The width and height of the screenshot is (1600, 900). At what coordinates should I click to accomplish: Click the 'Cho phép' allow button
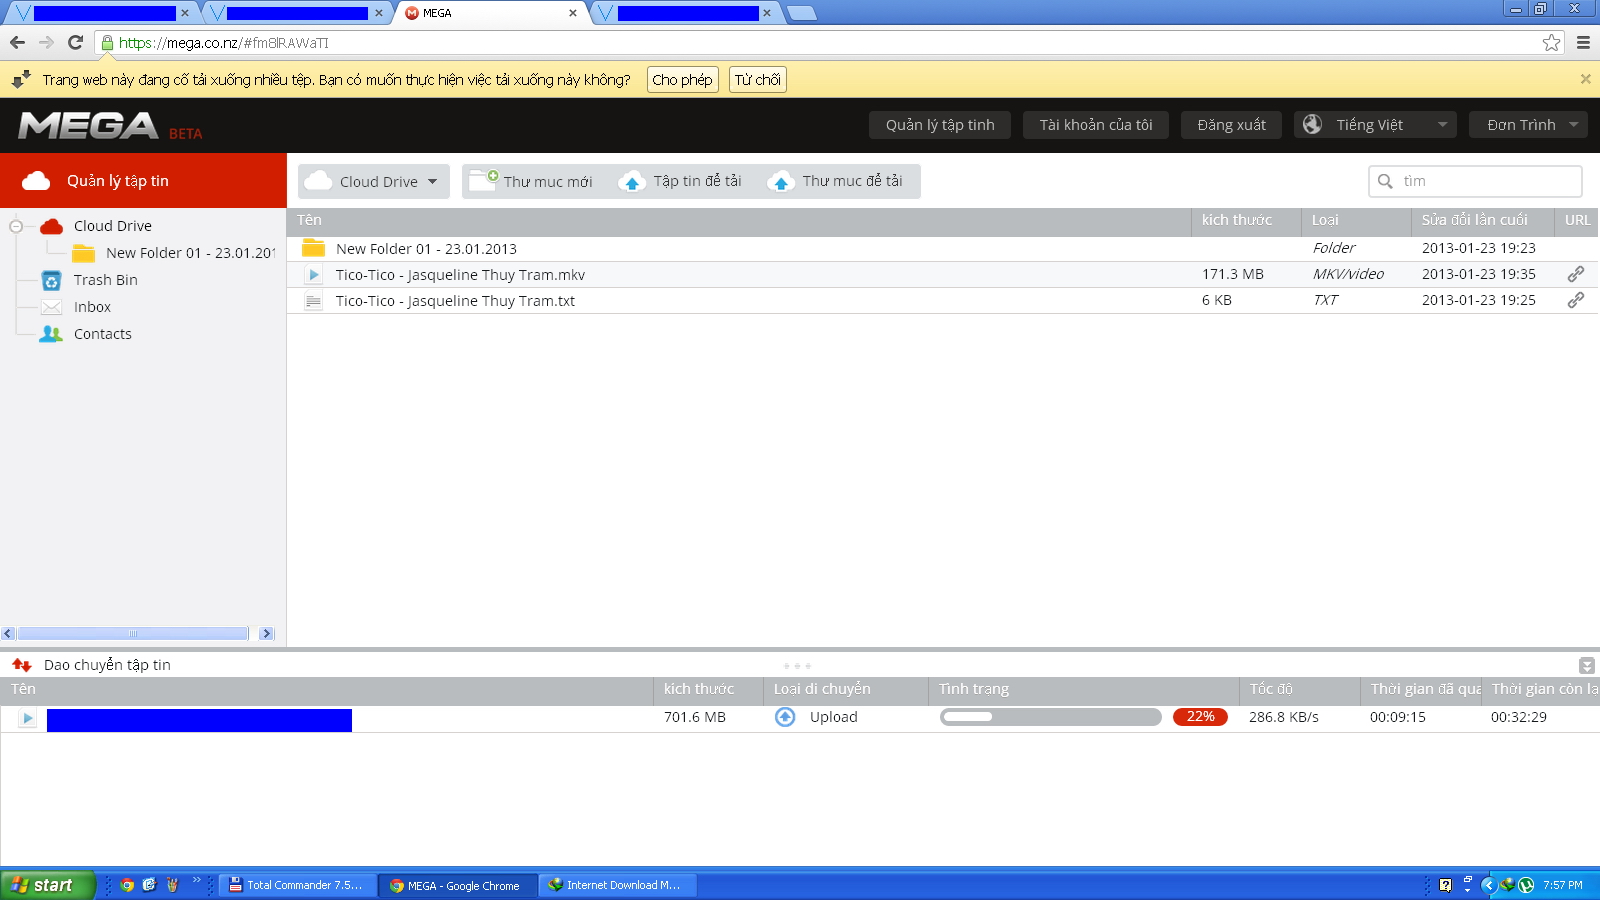[x=682, y=80]
